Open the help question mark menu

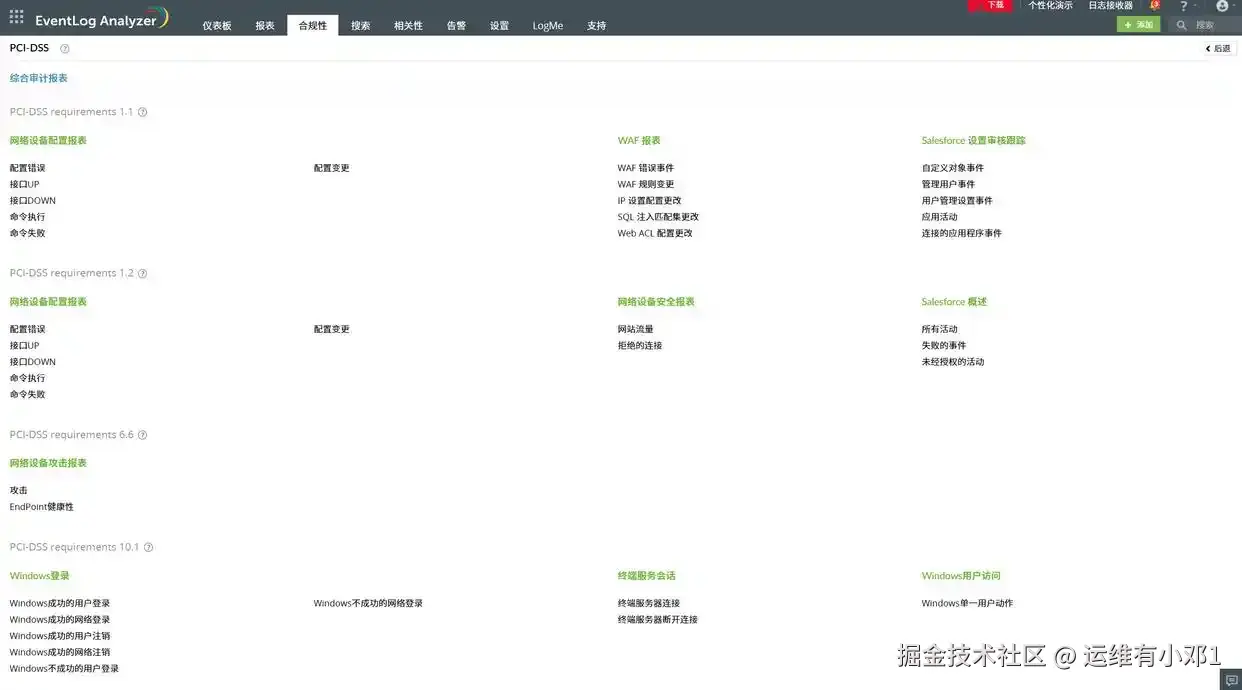click(1184, 6)
